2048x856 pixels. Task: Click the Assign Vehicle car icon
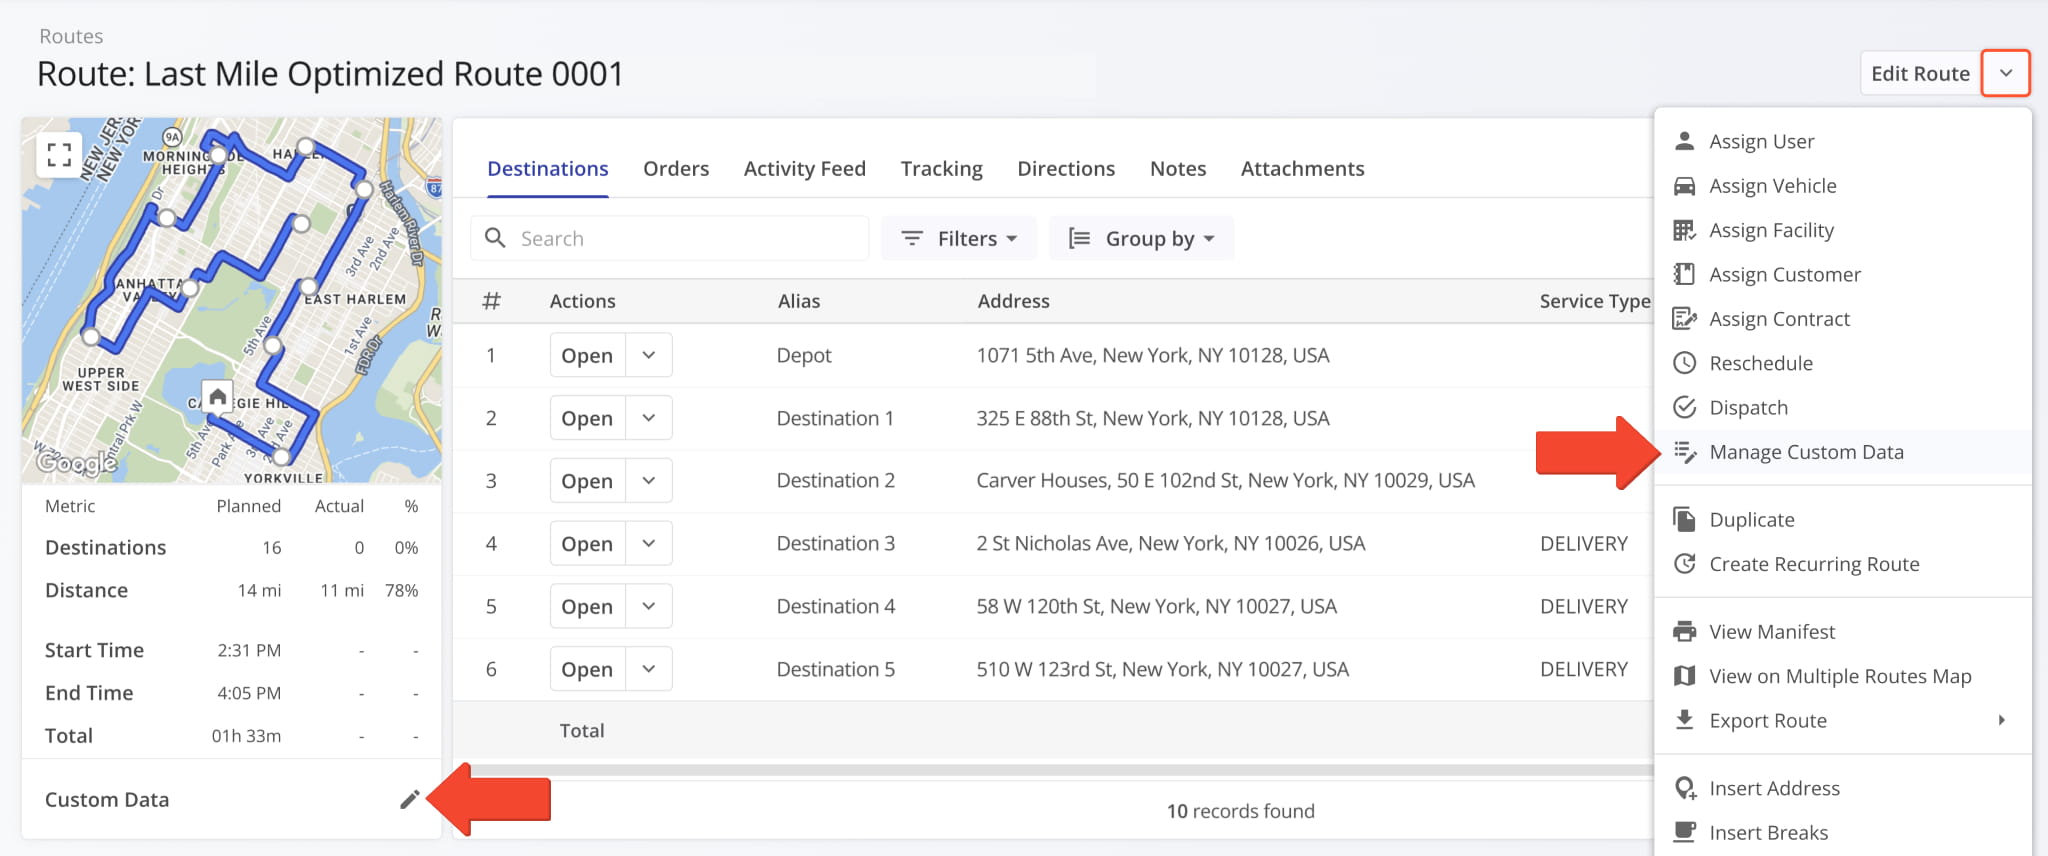[x=1684, y=186]
